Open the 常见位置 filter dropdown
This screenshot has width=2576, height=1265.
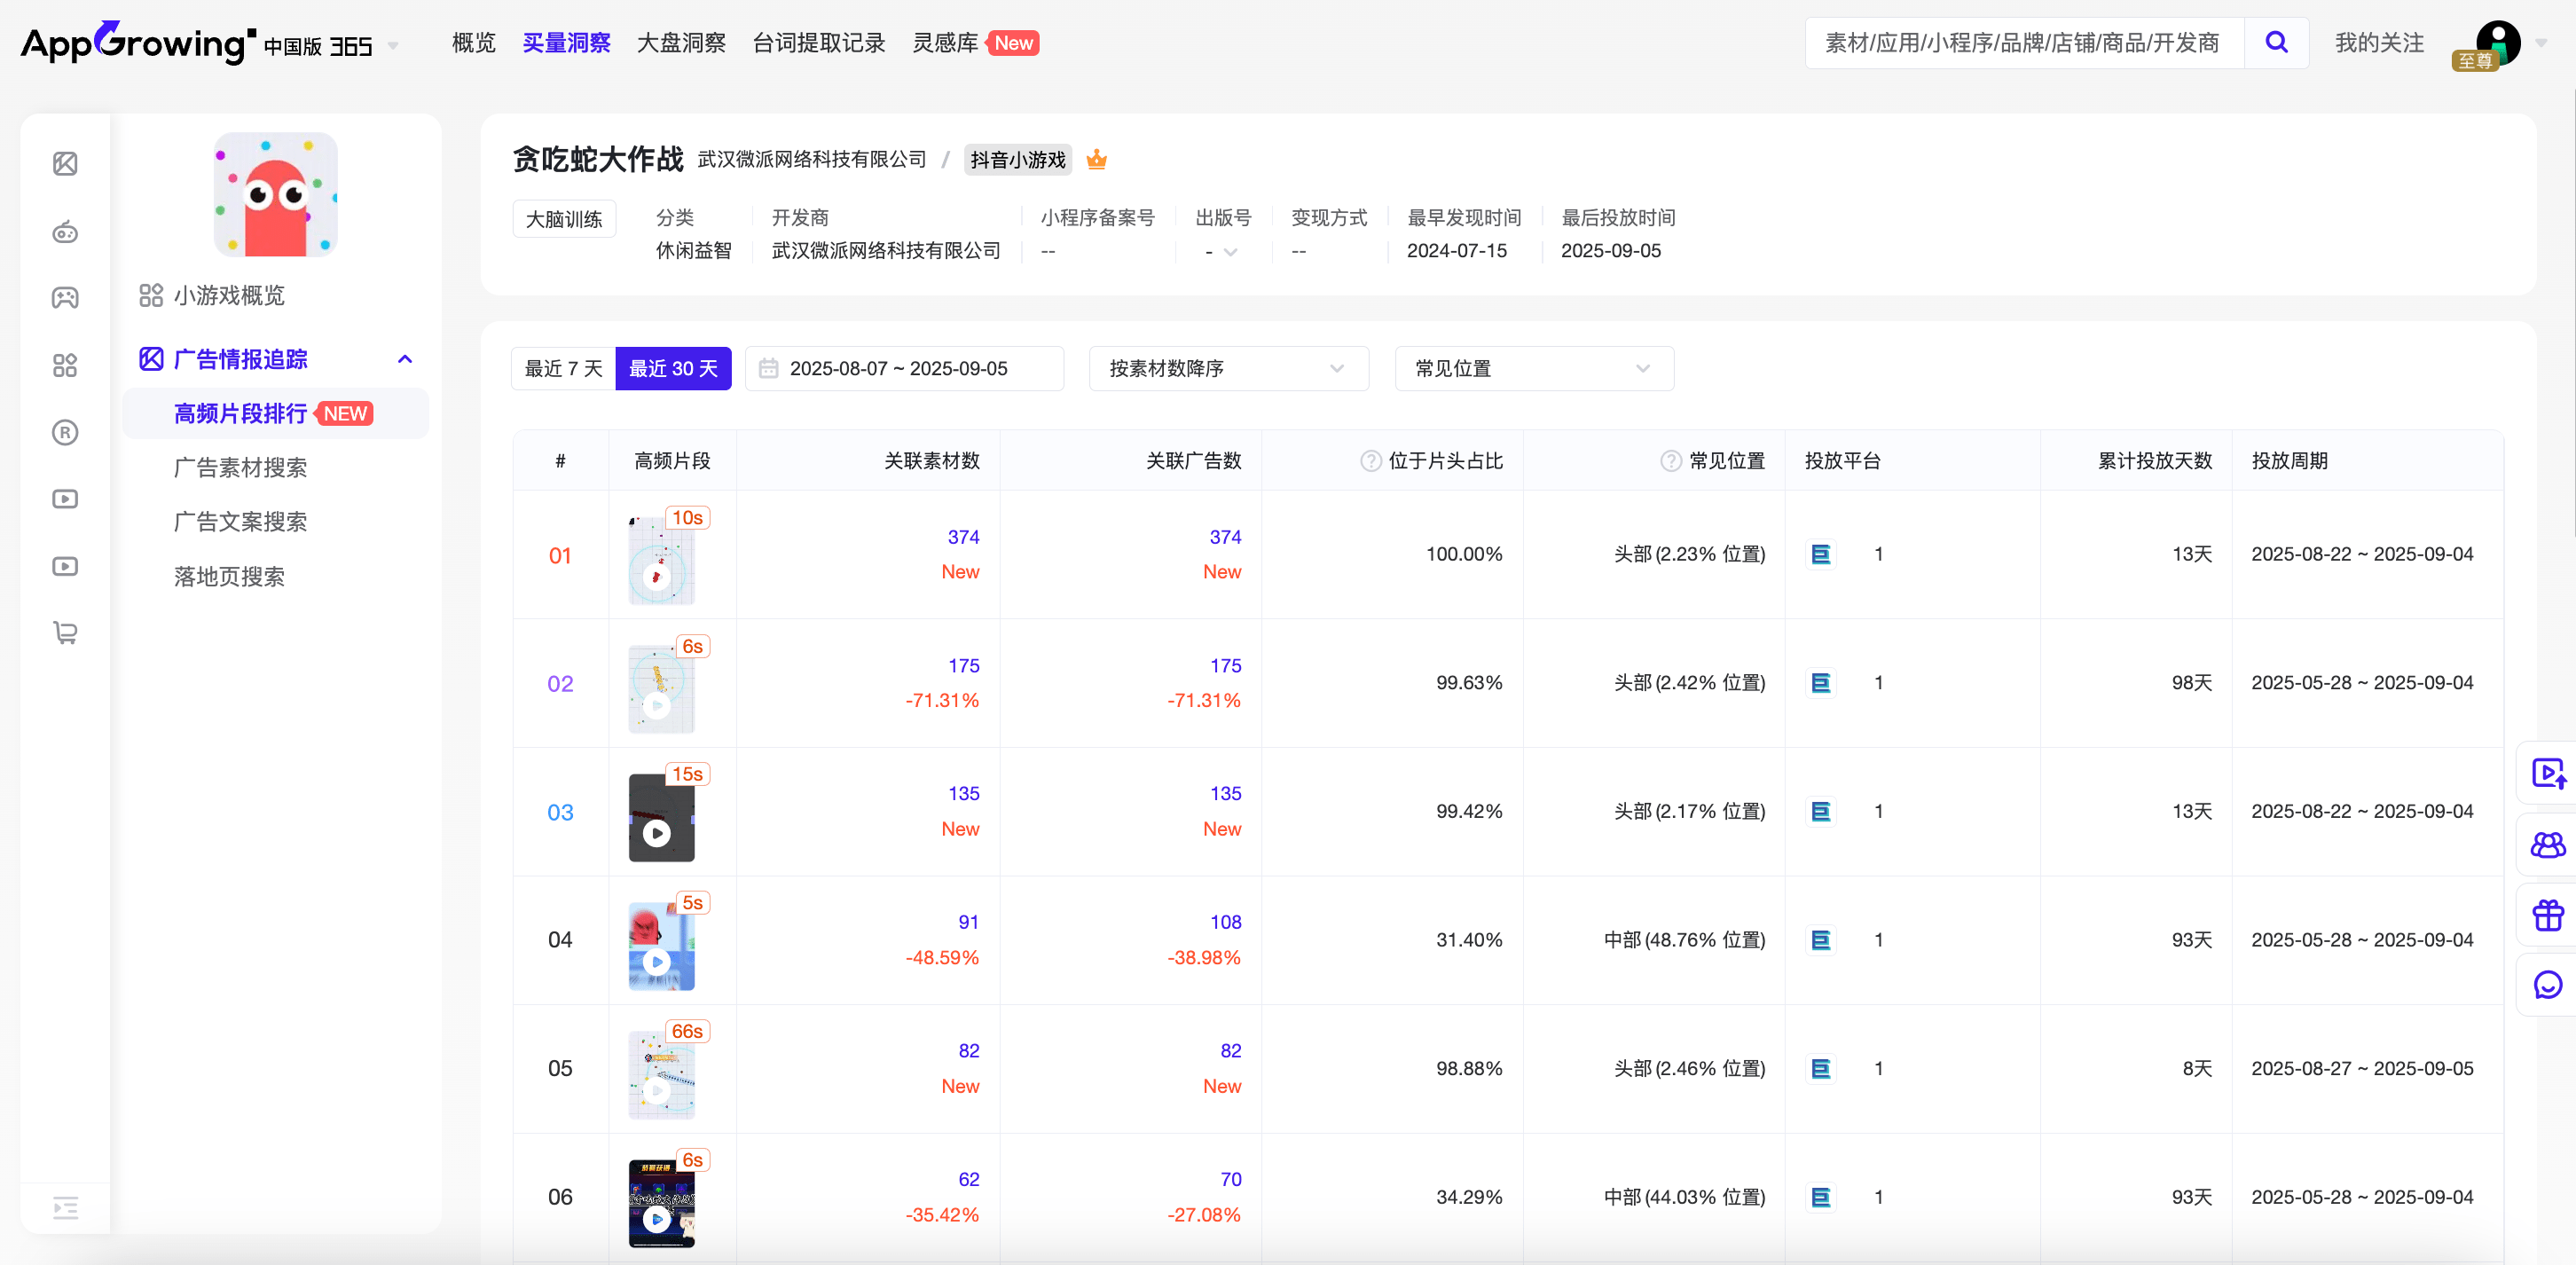(x=1533, y=368)
